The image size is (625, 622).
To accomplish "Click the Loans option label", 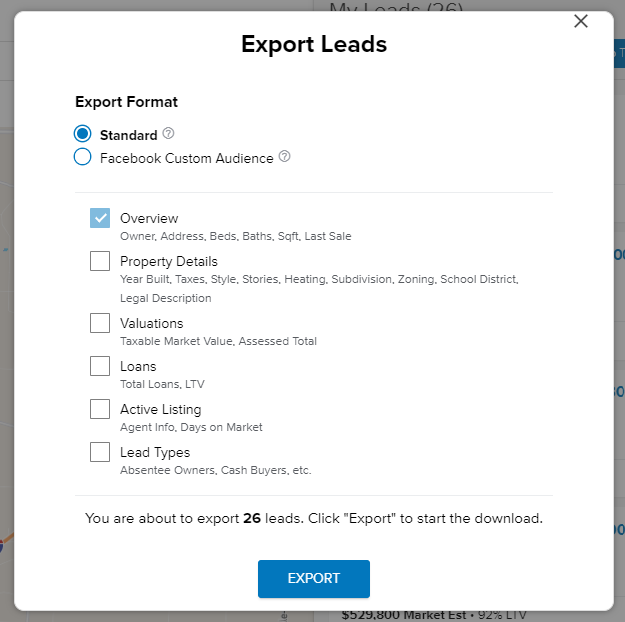I will click(x=138, y=366).
